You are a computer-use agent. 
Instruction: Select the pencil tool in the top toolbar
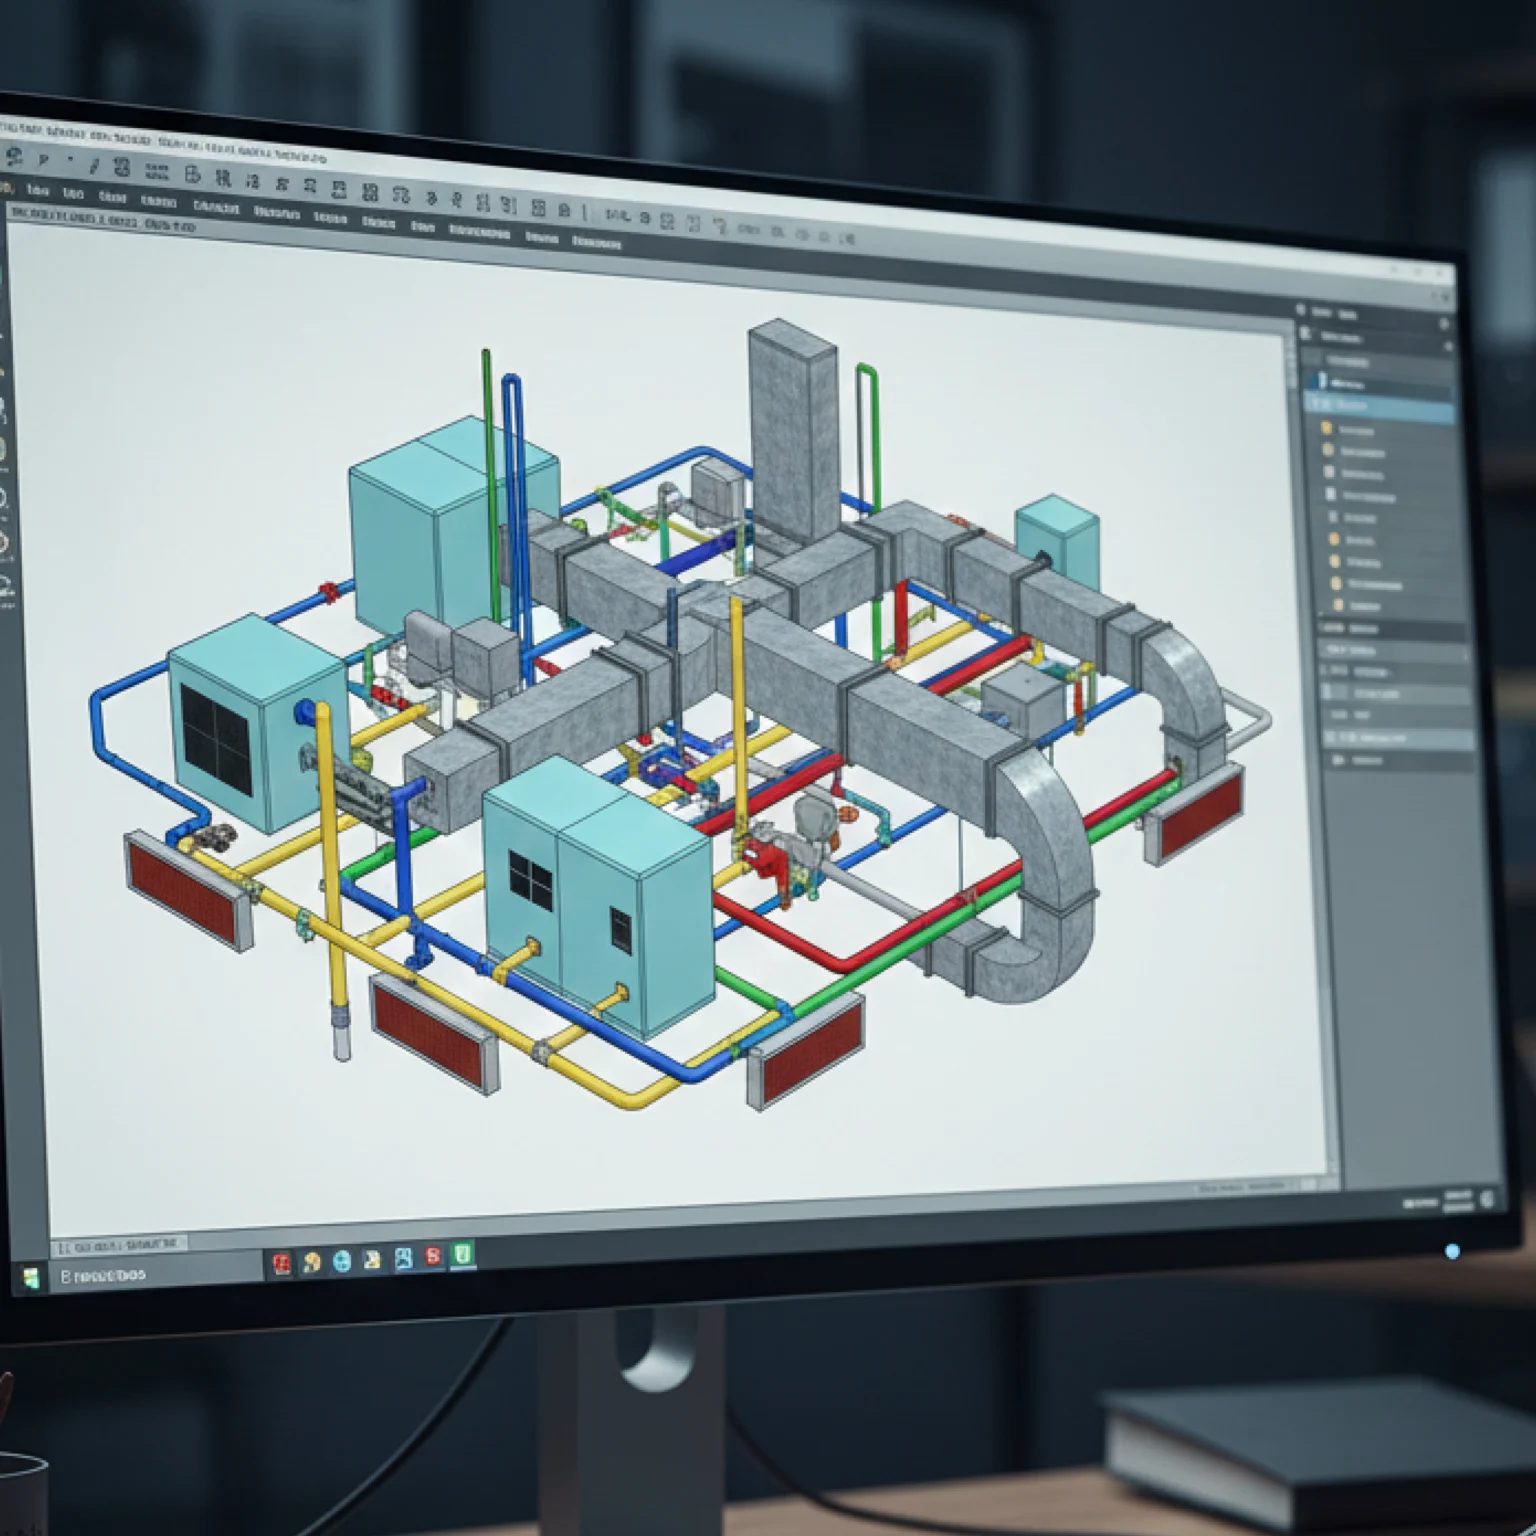coord(95,165)
